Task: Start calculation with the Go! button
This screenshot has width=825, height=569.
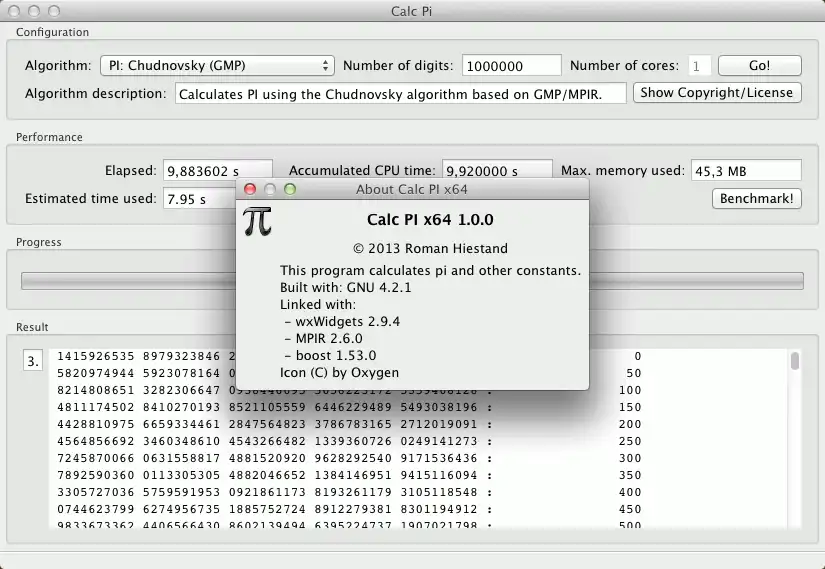Action: (759, 66)
